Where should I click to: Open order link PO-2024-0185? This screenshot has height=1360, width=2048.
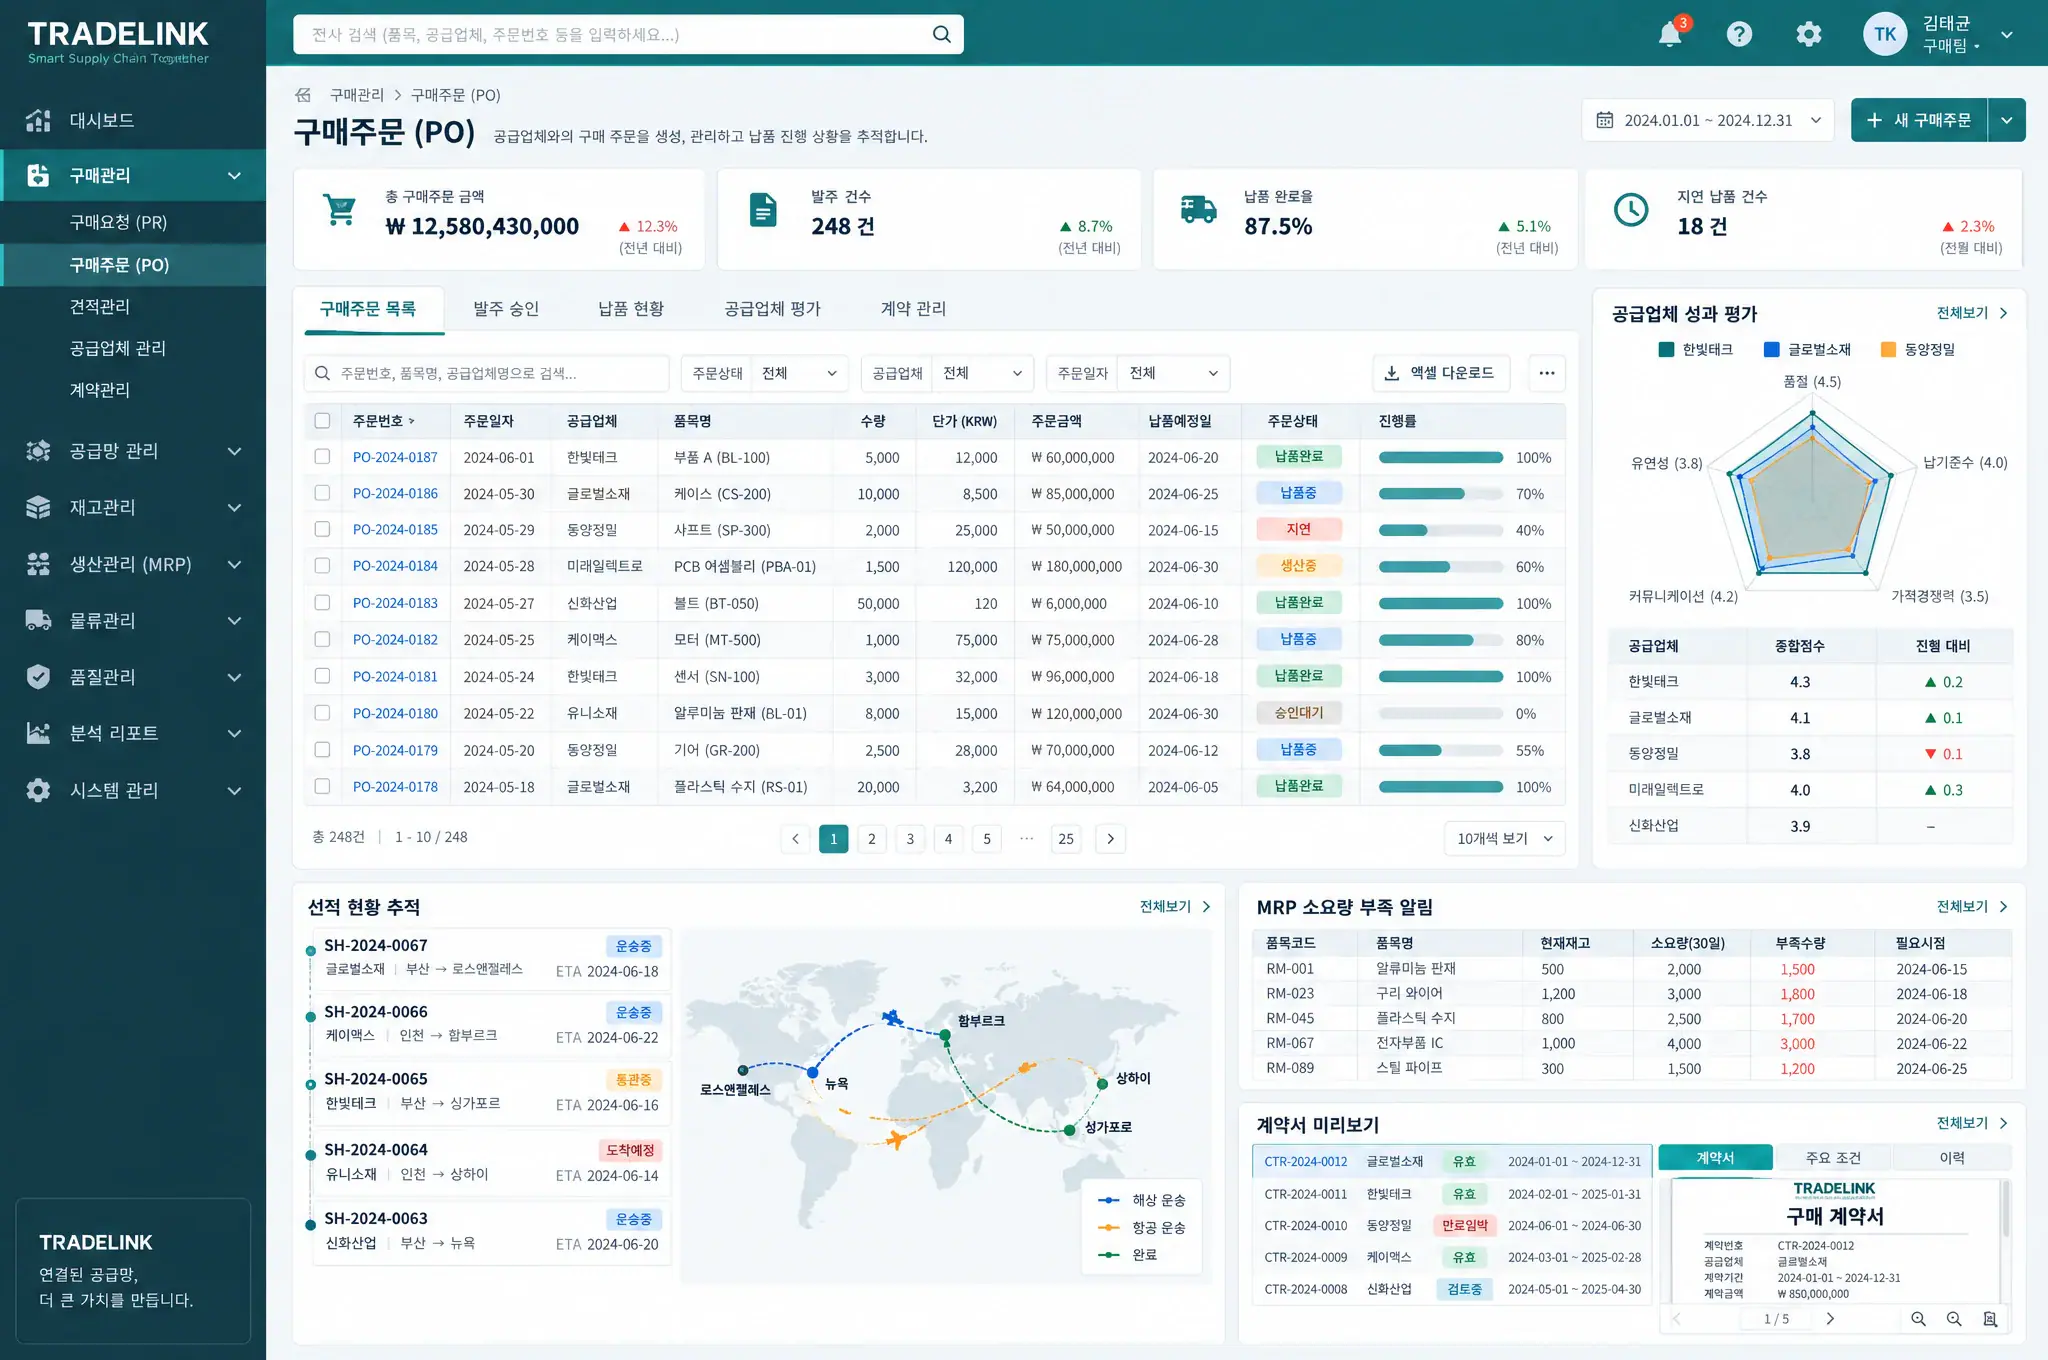click(x=395, y=530)
